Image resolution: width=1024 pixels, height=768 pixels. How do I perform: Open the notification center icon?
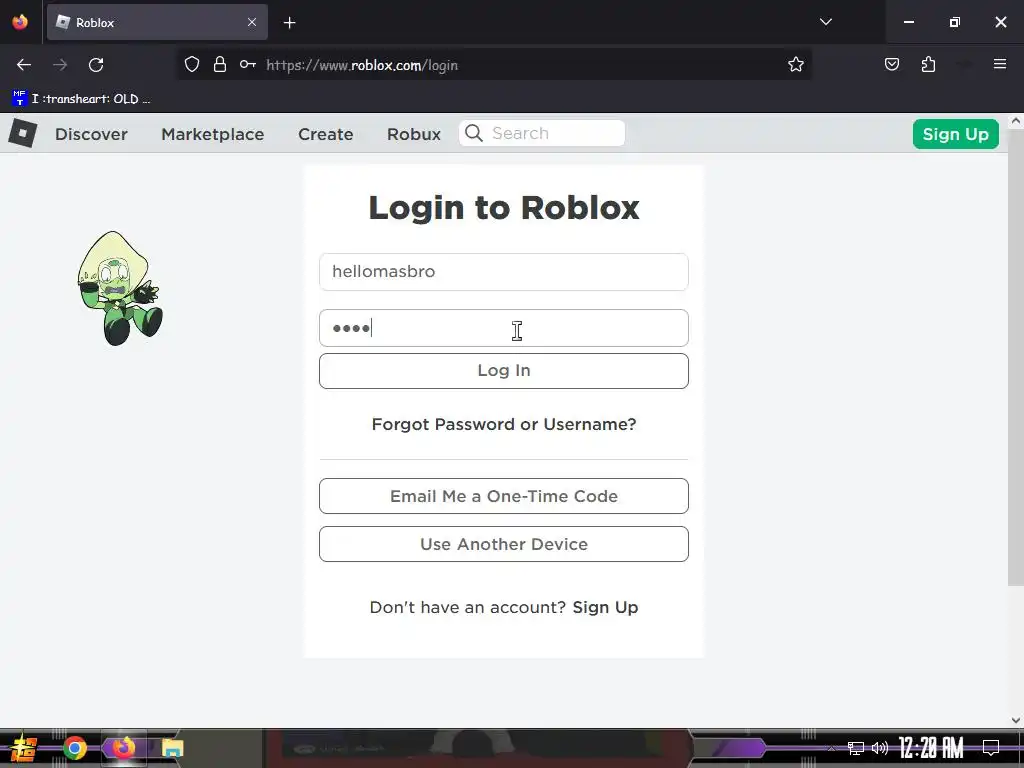991,748
